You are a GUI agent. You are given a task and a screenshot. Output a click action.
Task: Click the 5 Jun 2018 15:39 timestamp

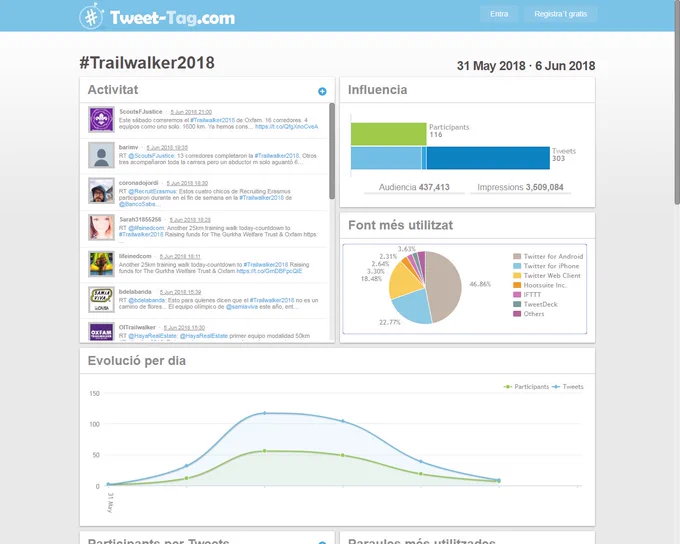coord(180,292)
